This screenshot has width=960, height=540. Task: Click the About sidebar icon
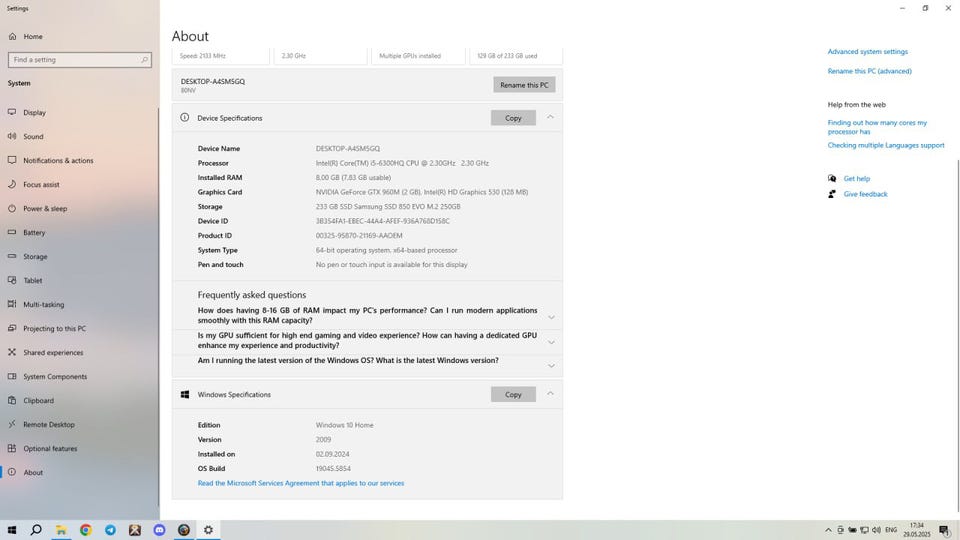pyautogui.click(x=12, y=472)
